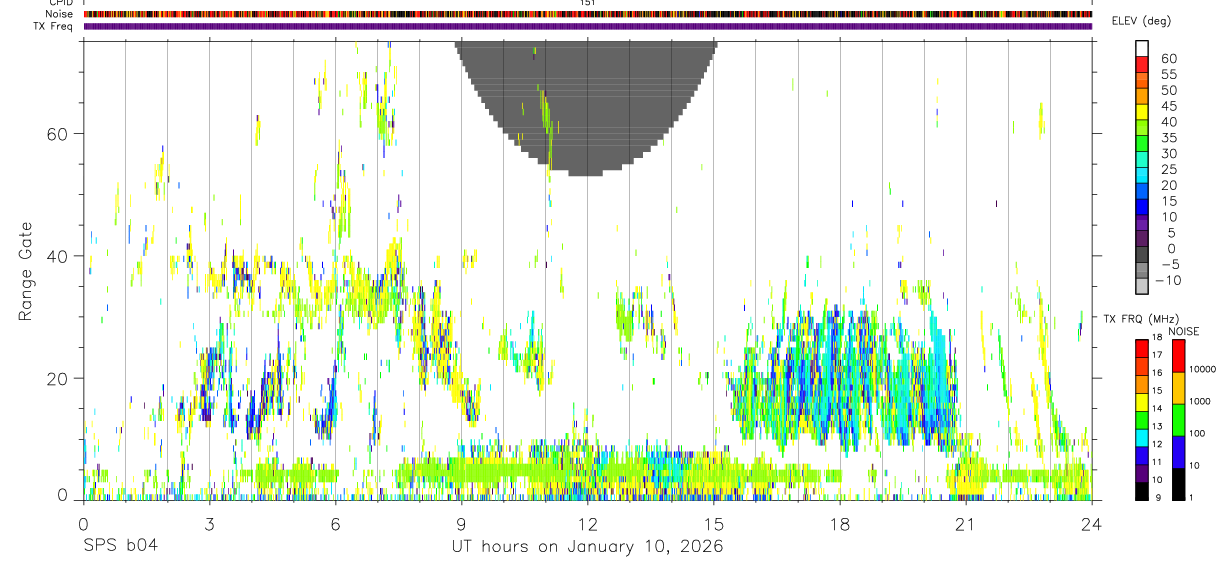Screen dimensions: 1228x567
Task: Click the green segment of NOISE color bar
Action: click(x=1180, y=419)
